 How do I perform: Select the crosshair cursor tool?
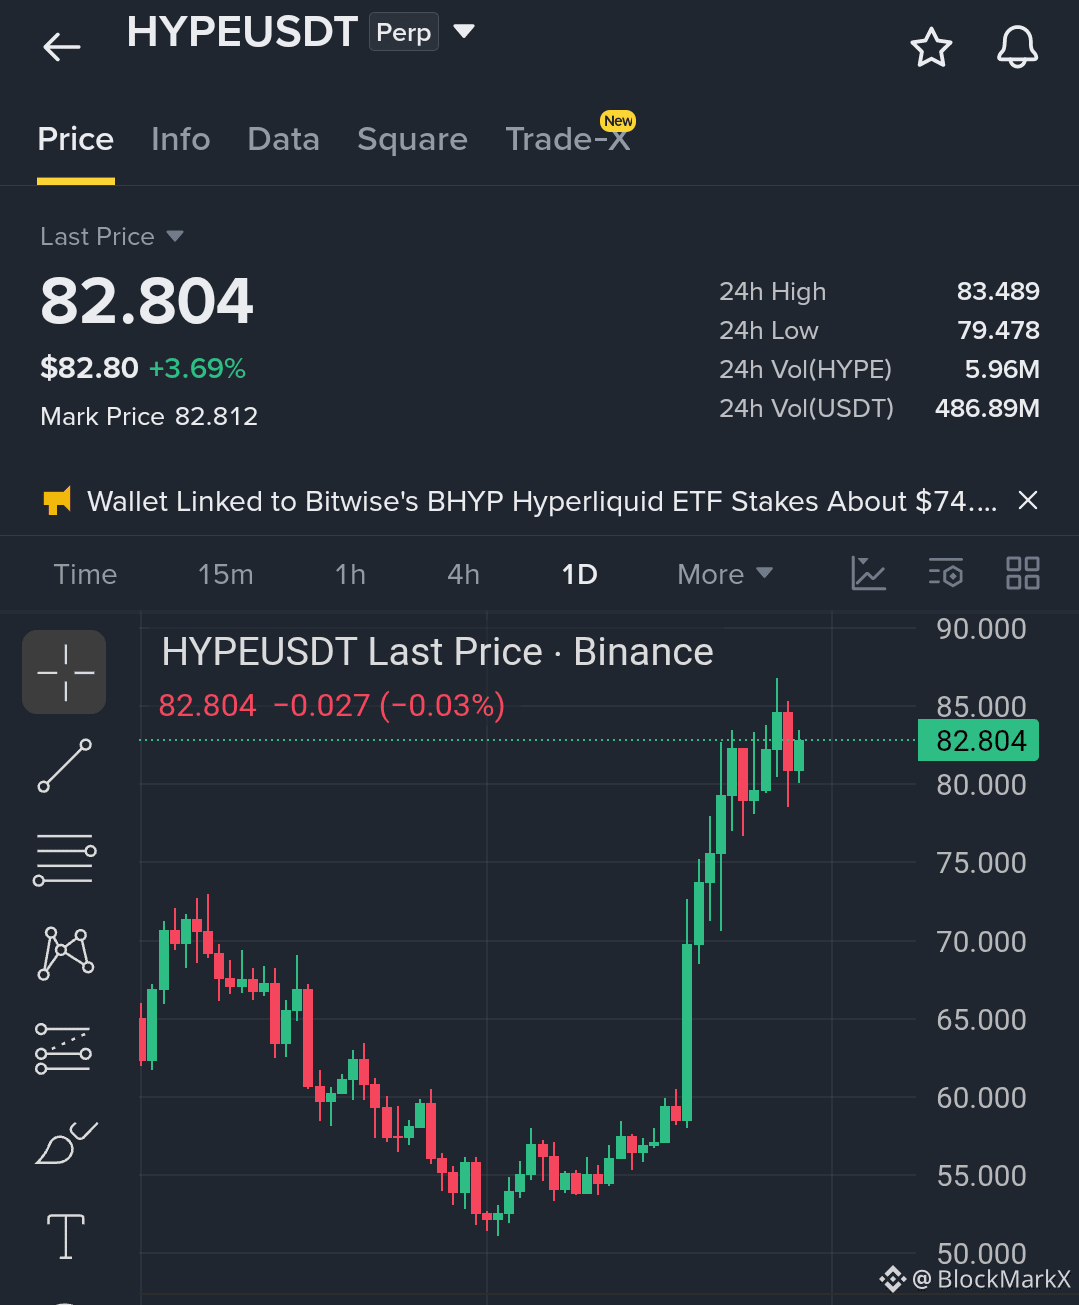(64, 672)
